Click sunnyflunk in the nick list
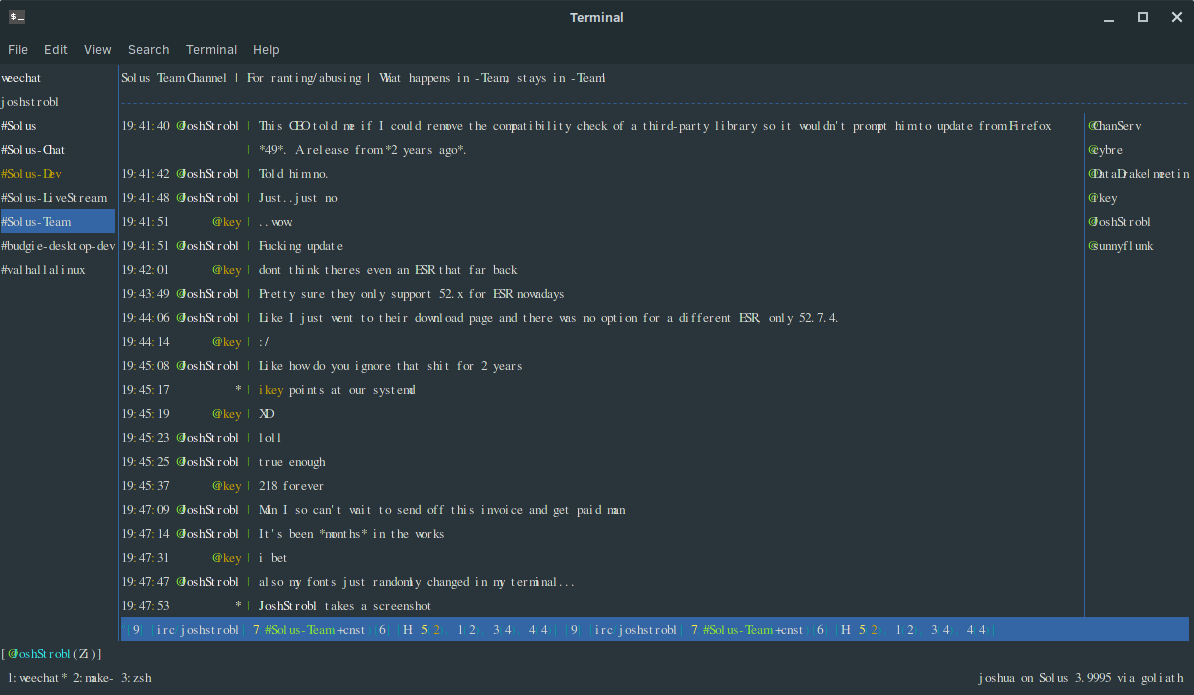 pos(1121,246)
